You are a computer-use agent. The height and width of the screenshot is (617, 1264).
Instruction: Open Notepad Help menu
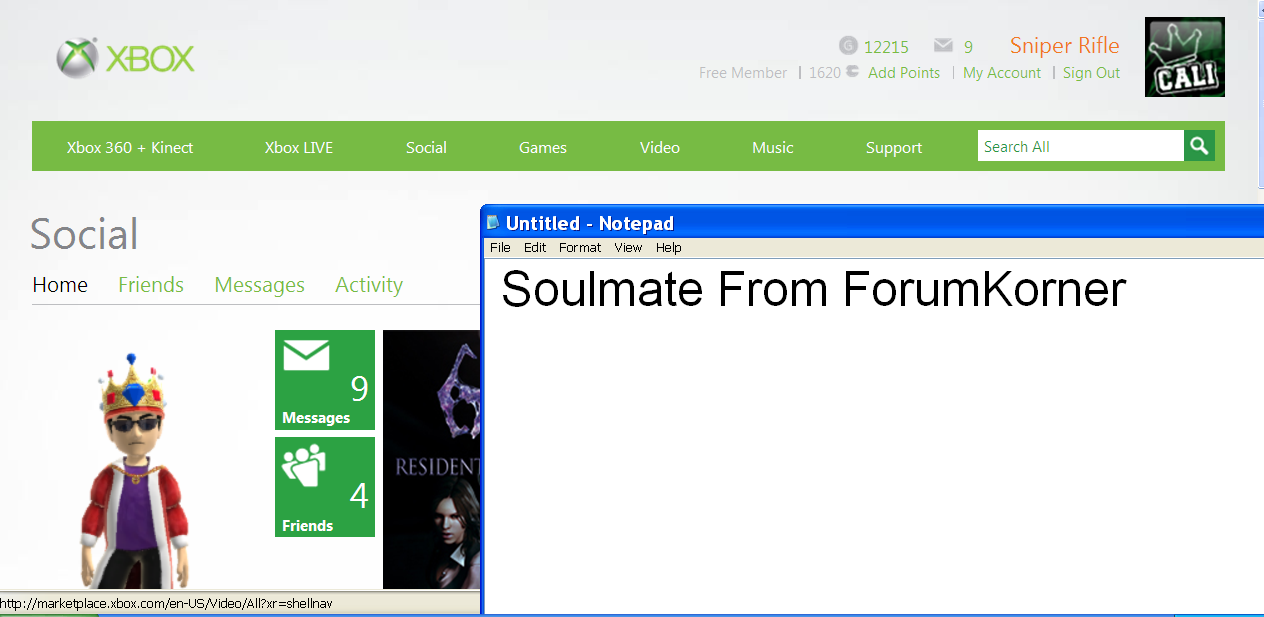coord(669,247)
